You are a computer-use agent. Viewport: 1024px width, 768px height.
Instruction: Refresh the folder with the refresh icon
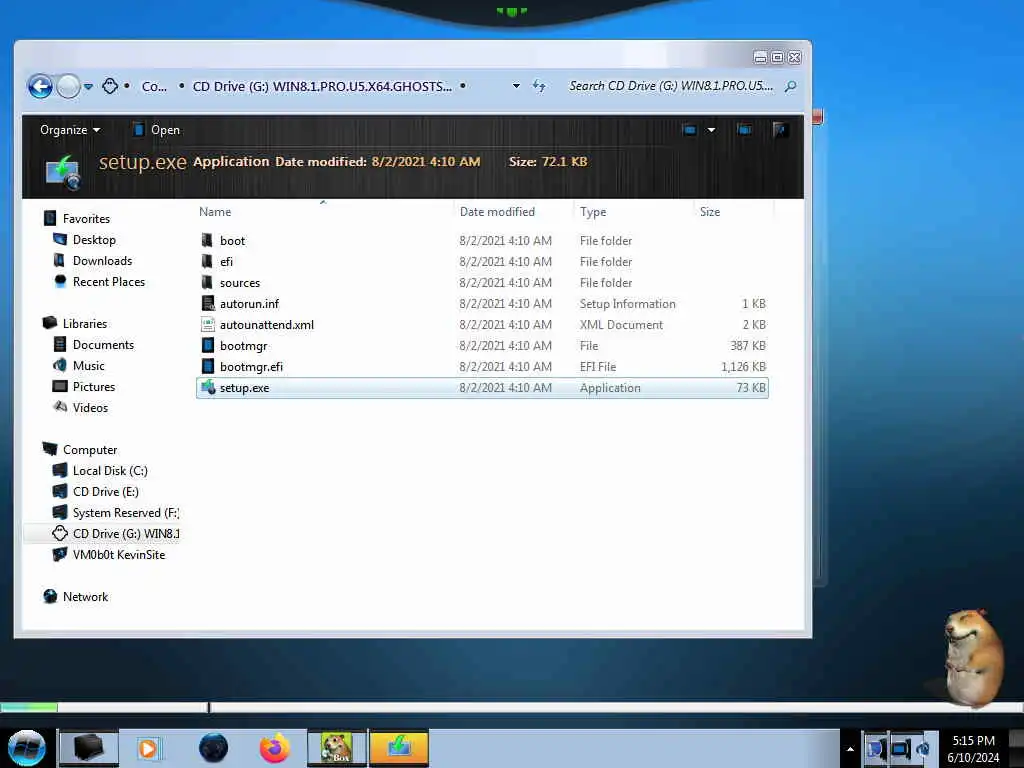539,86
